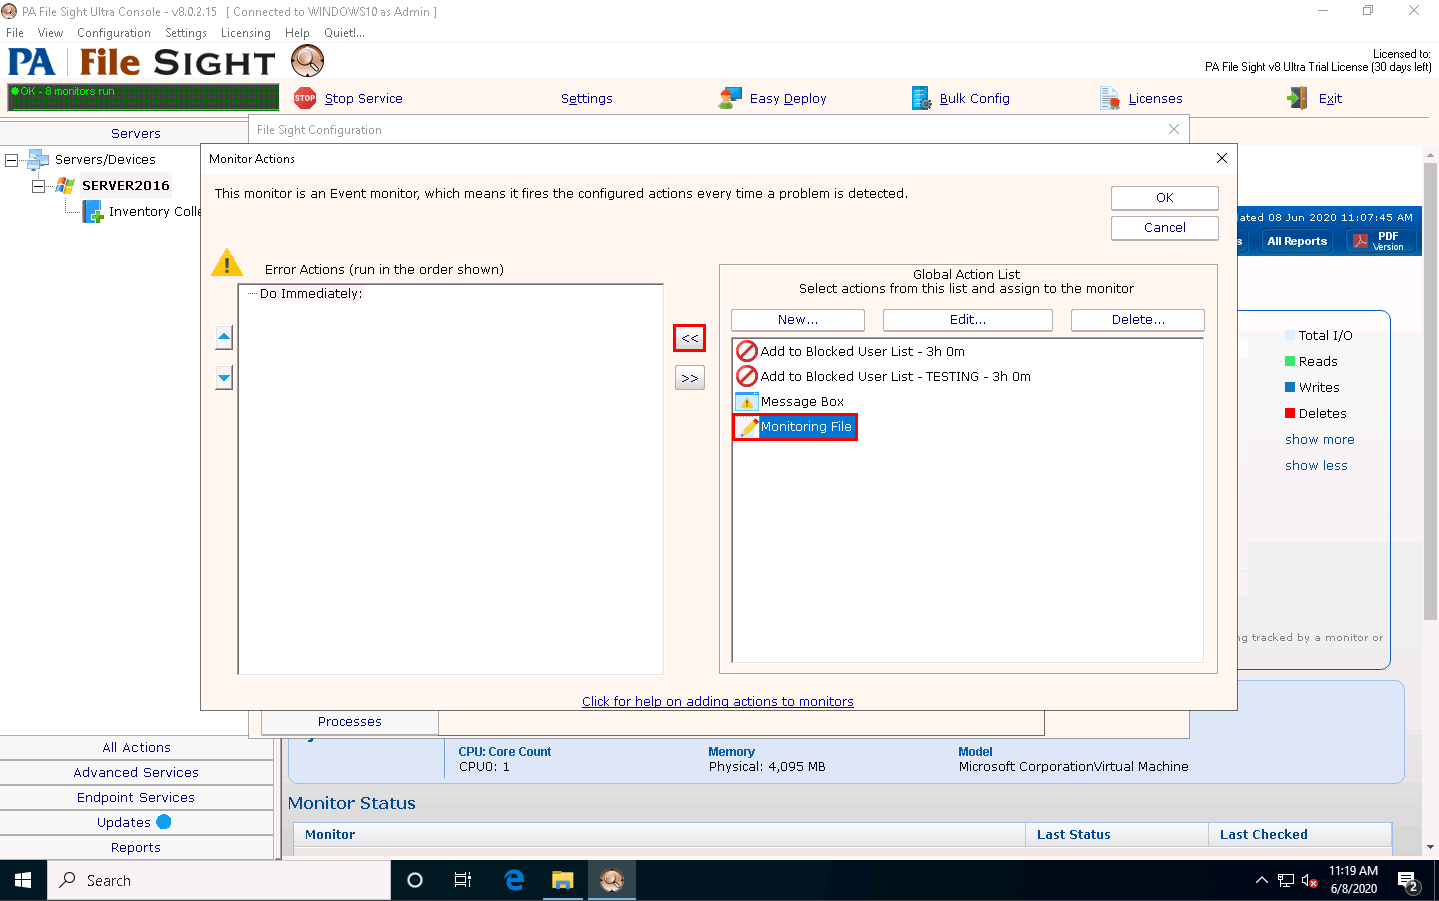Remove action with the >> button
The image size is (1439, 901).
click(x=690, y=378)
